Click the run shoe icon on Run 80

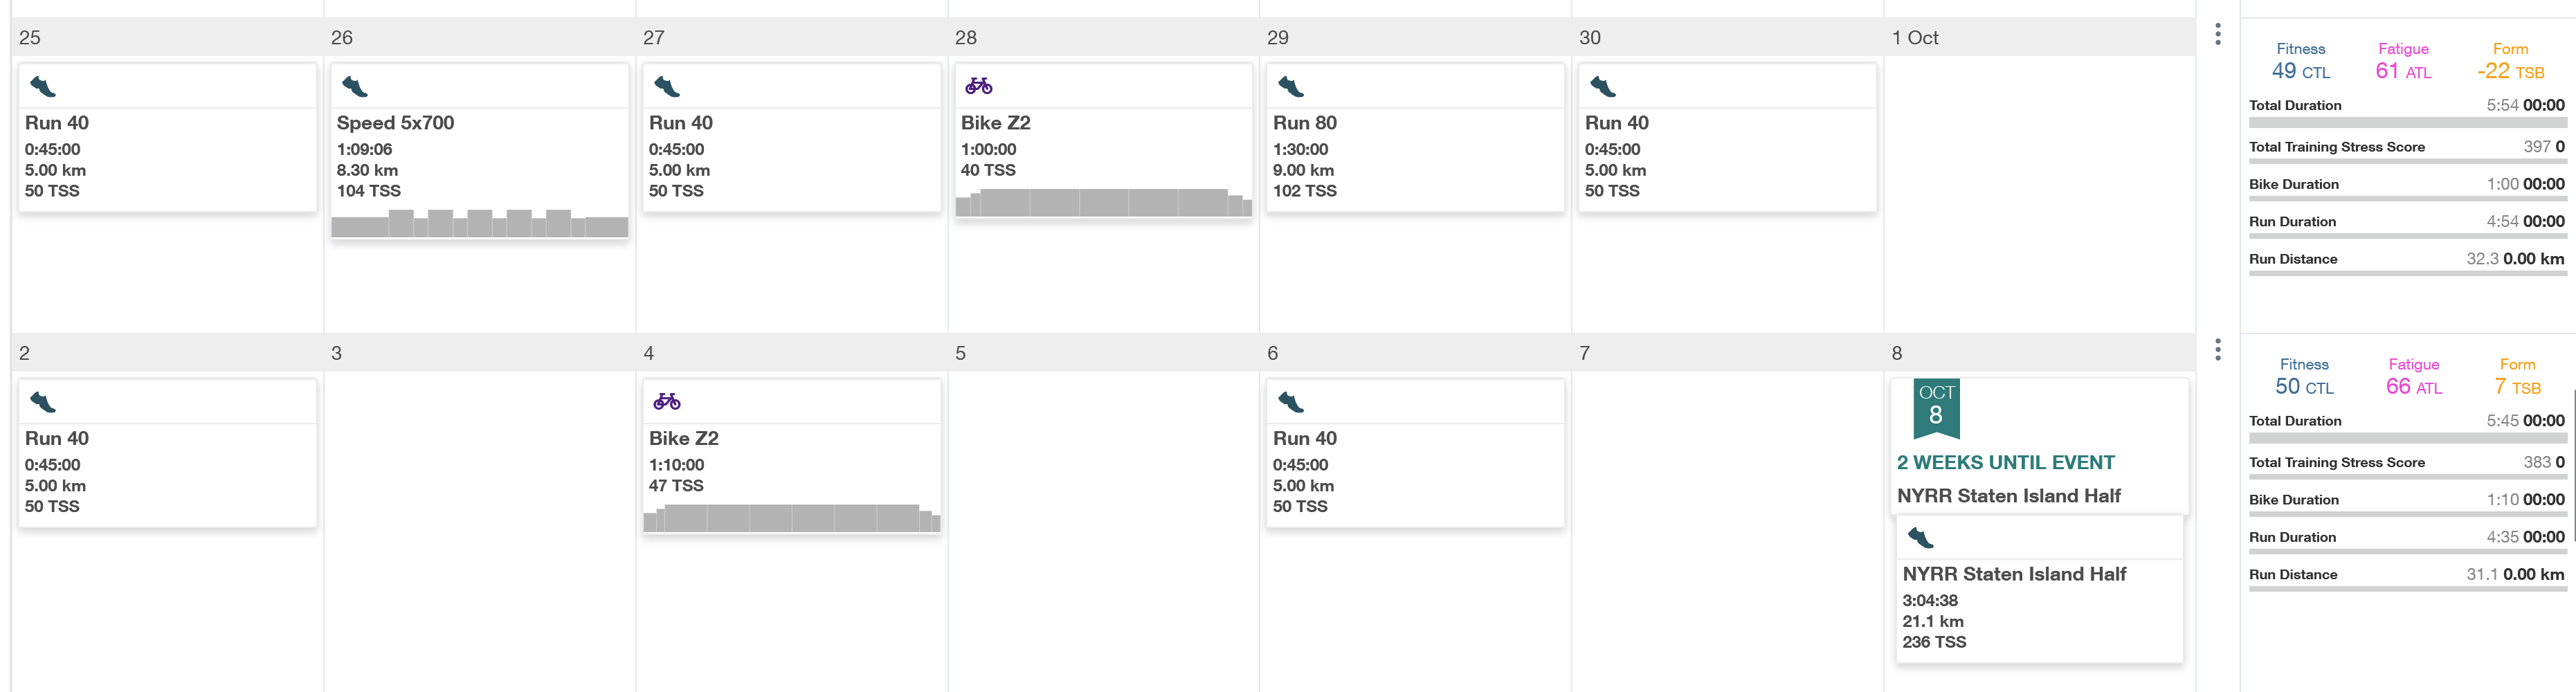point(1291,87)
